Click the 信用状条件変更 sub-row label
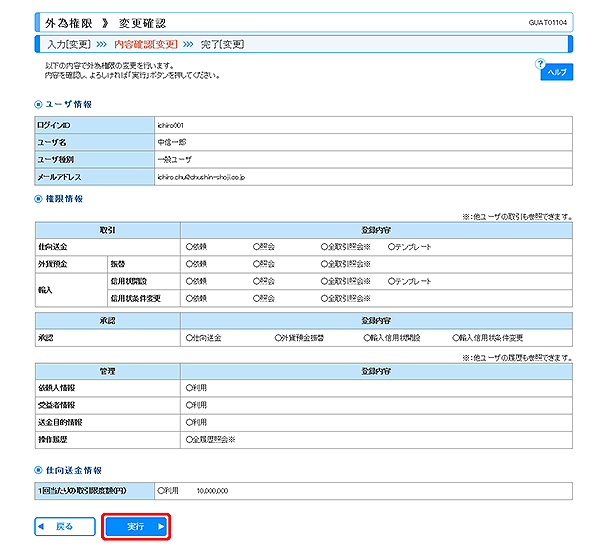Image resolution: width=600 pixels, height=550 pixels. (135, 299)
